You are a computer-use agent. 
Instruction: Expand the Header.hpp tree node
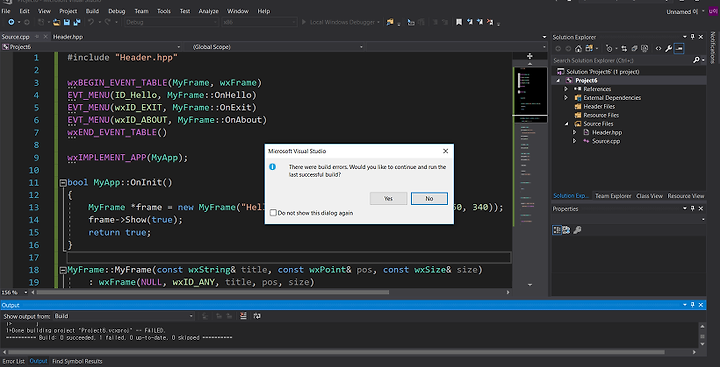(x=574, y=132)
